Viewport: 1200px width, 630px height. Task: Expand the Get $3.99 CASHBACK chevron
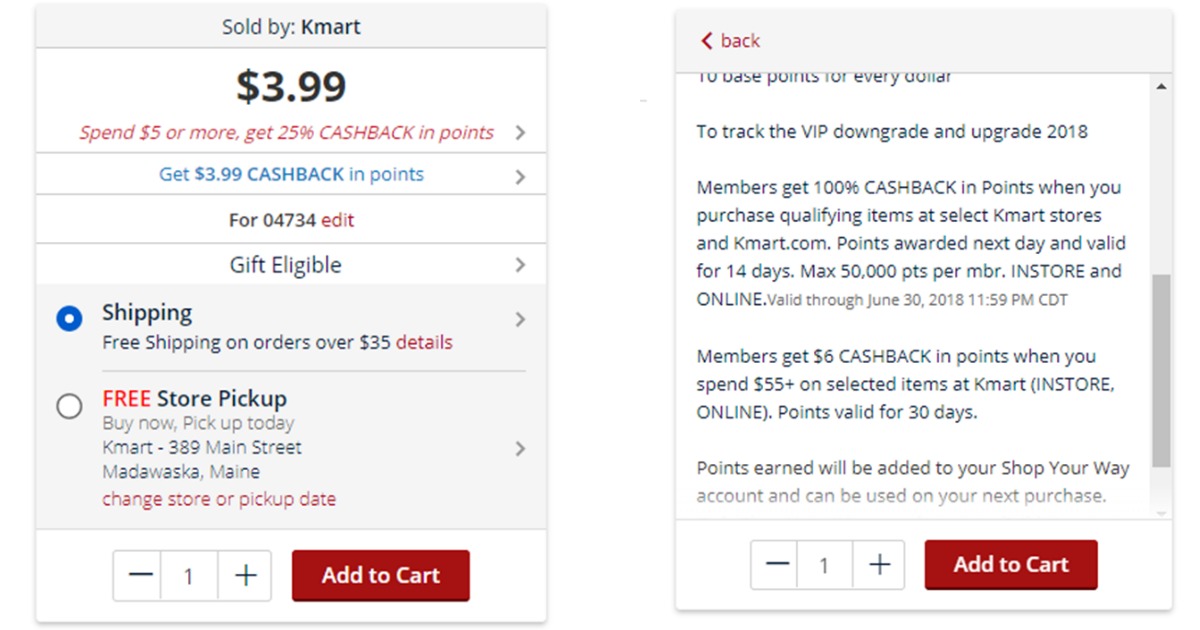coord(520,177)
